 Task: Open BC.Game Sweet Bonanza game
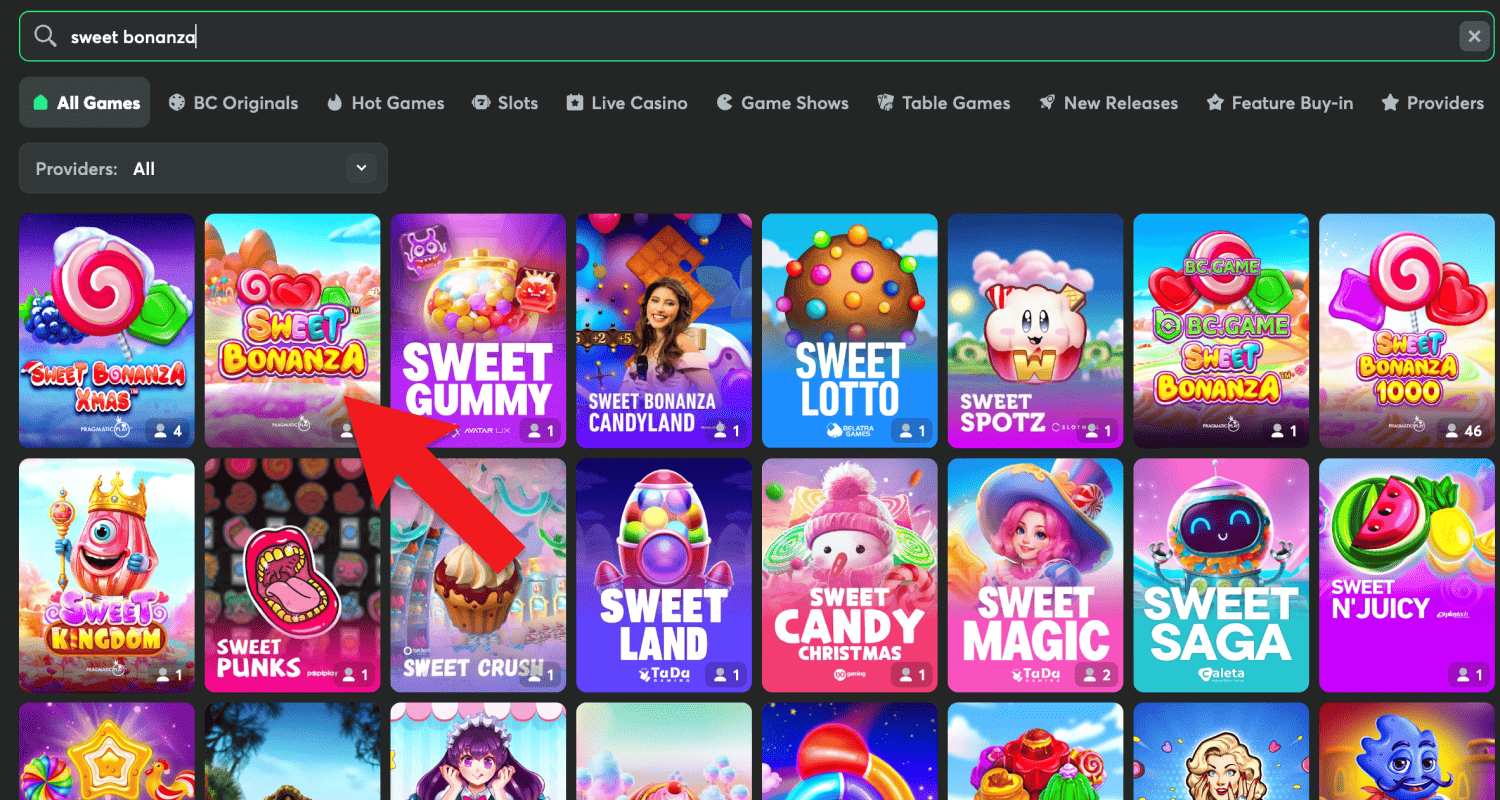click(1221, 330)
